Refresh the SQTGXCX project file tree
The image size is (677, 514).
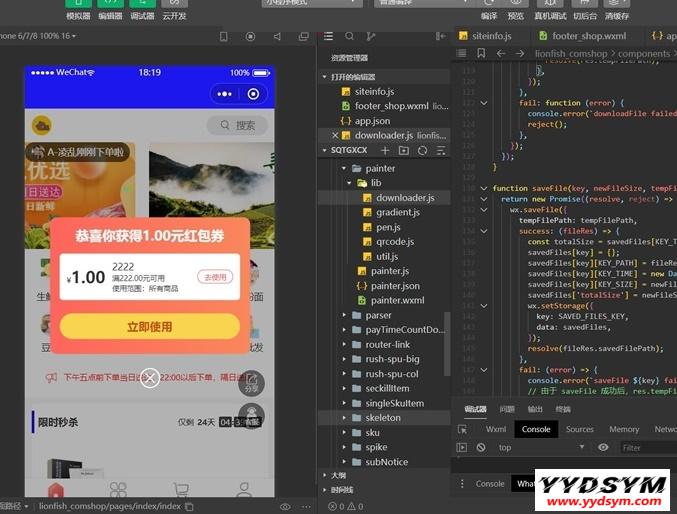pyautogui.click(x=421, y=150)
